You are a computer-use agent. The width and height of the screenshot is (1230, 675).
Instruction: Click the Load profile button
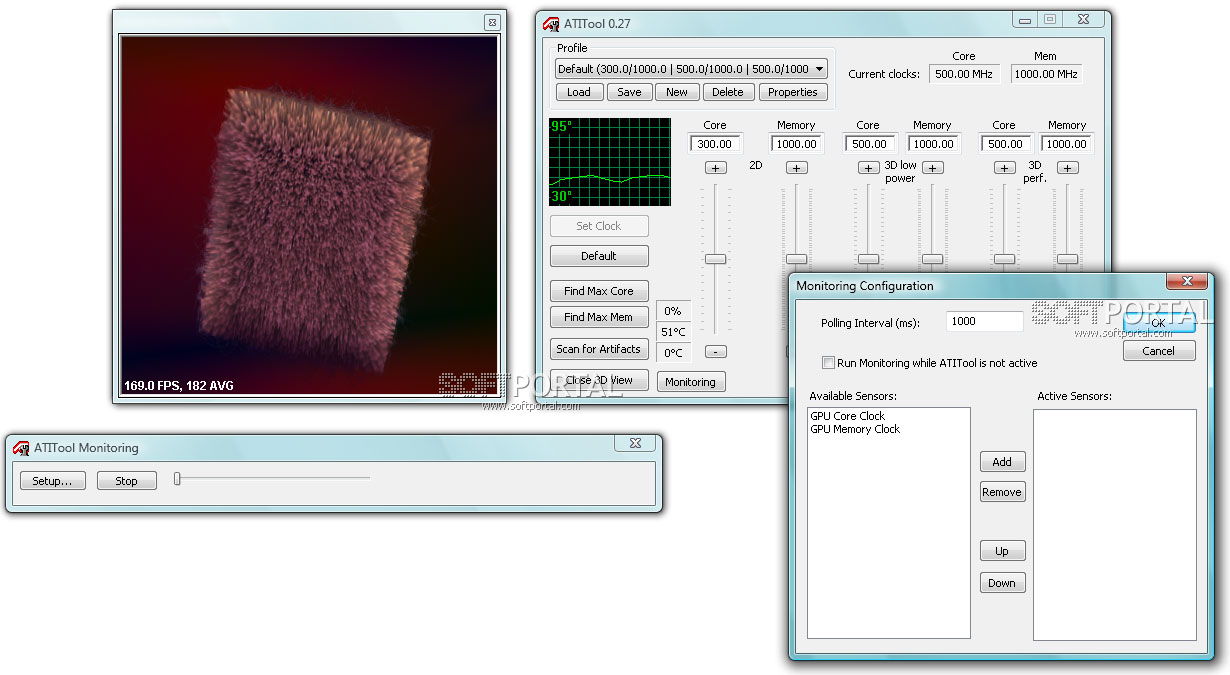click(579, 92)
